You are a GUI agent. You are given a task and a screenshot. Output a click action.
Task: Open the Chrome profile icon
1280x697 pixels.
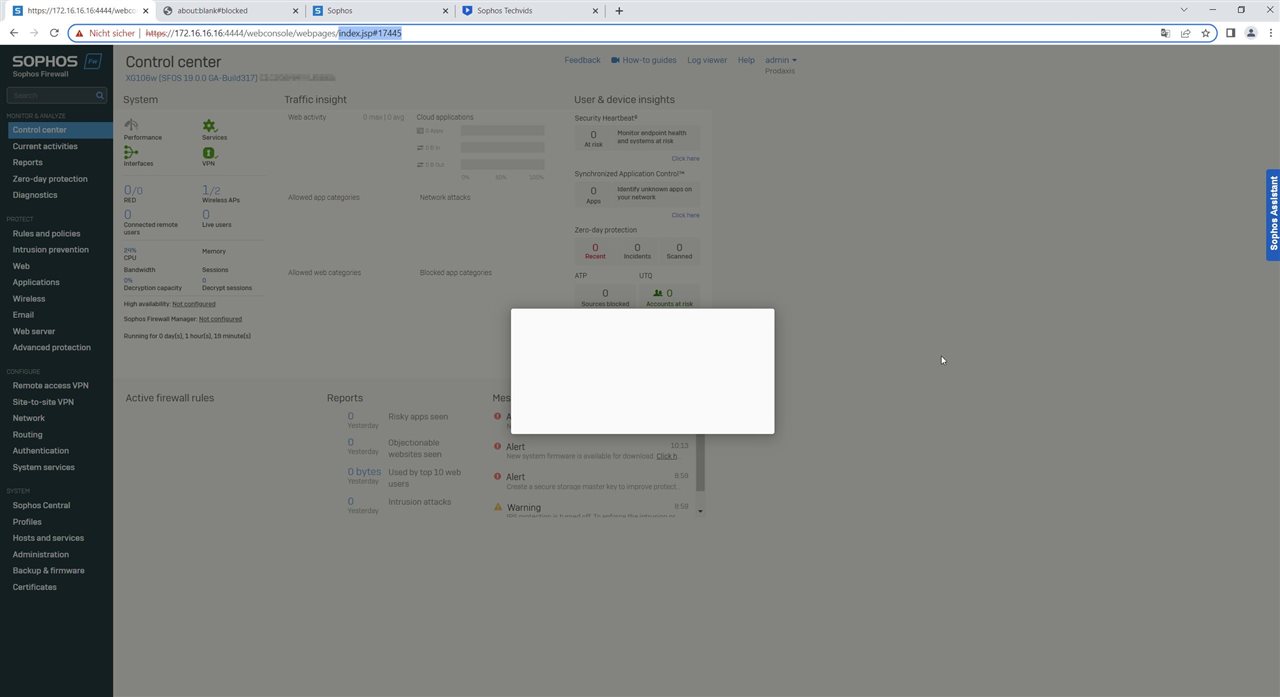(x=1249, y=33)
